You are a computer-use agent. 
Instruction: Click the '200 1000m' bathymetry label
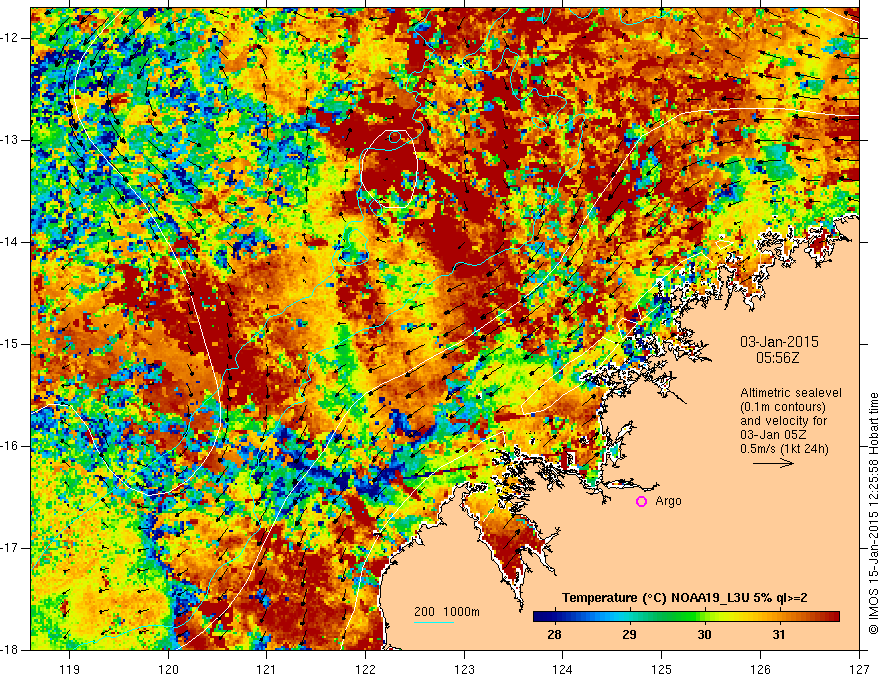(447, 612)
